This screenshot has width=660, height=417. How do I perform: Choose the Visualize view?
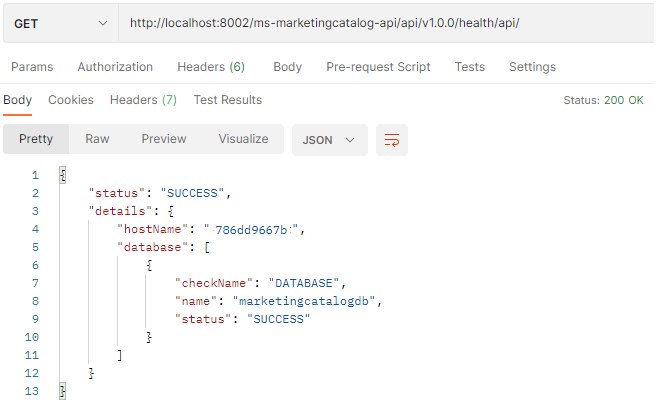243,140
